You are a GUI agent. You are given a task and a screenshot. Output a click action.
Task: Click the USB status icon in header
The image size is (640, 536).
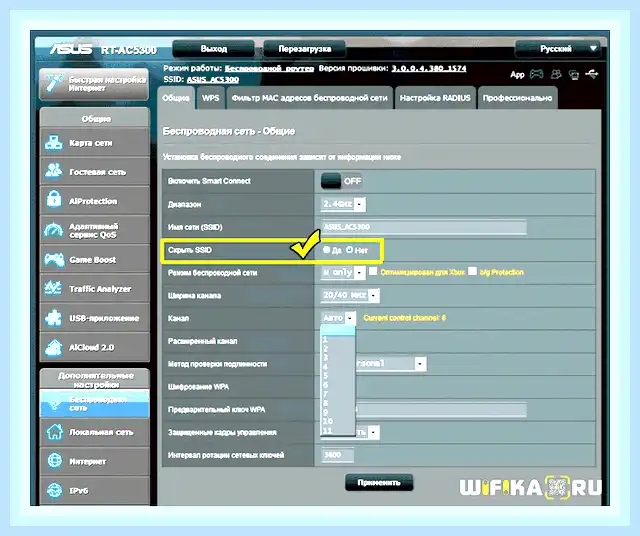[591, 74]
